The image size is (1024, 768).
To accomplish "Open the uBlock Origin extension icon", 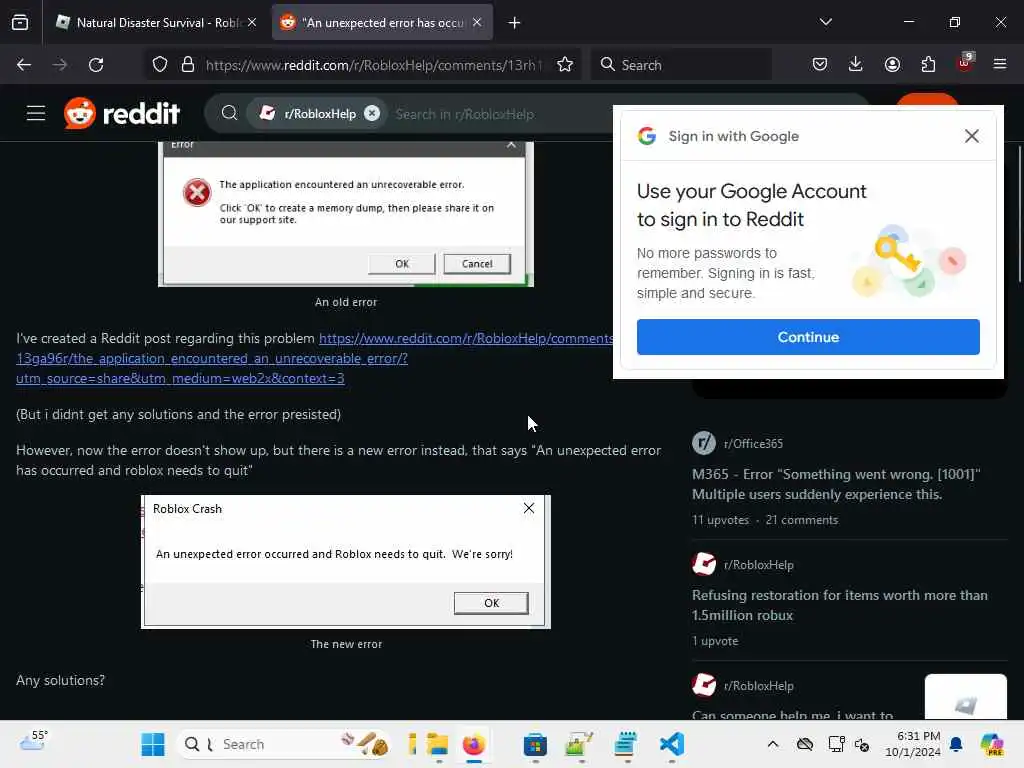I will [965, 63].
